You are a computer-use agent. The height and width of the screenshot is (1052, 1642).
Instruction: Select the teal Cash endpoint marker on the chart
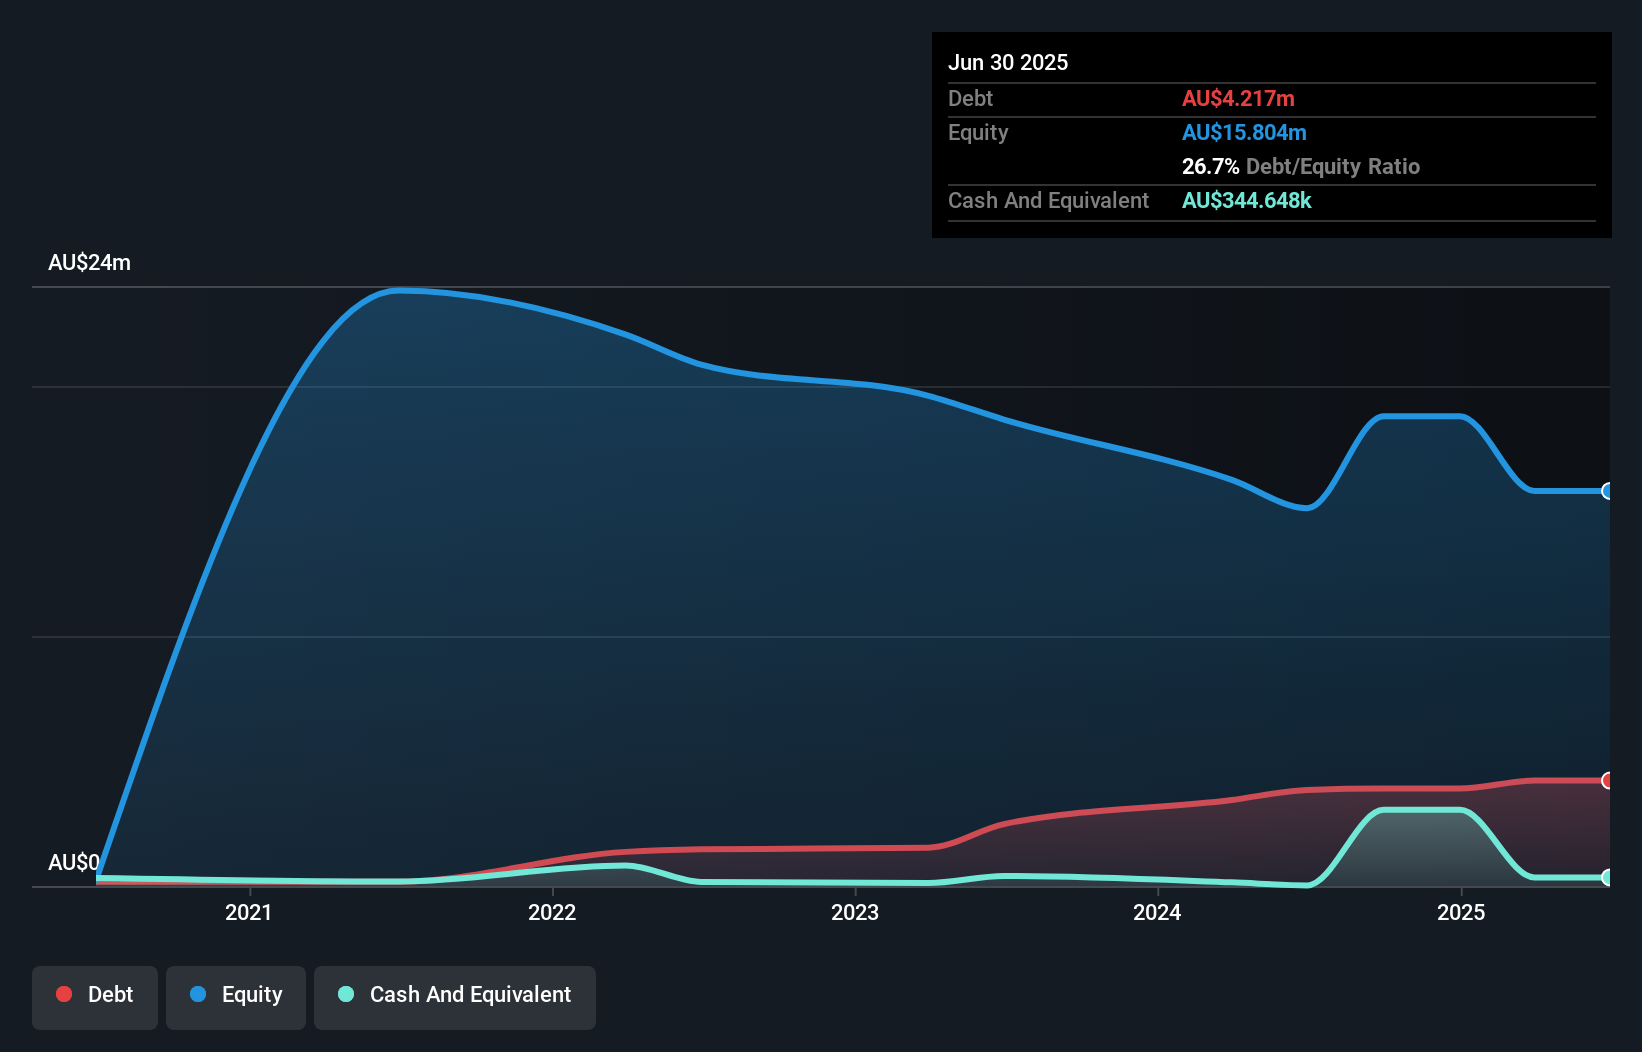[x=1607, y=878]
